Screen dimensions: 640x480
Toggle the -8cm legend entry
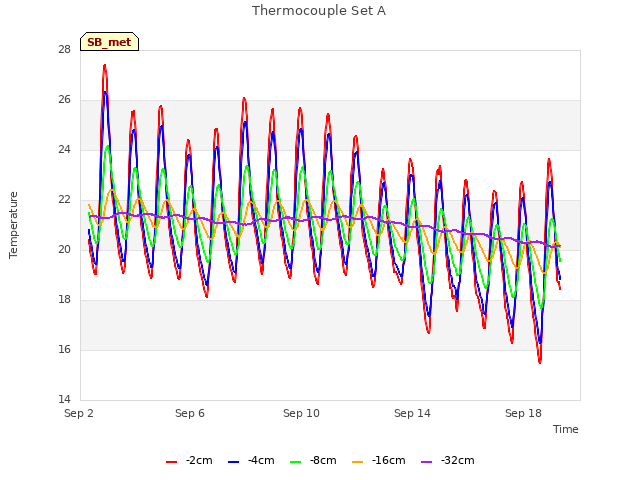click(313, 460)
